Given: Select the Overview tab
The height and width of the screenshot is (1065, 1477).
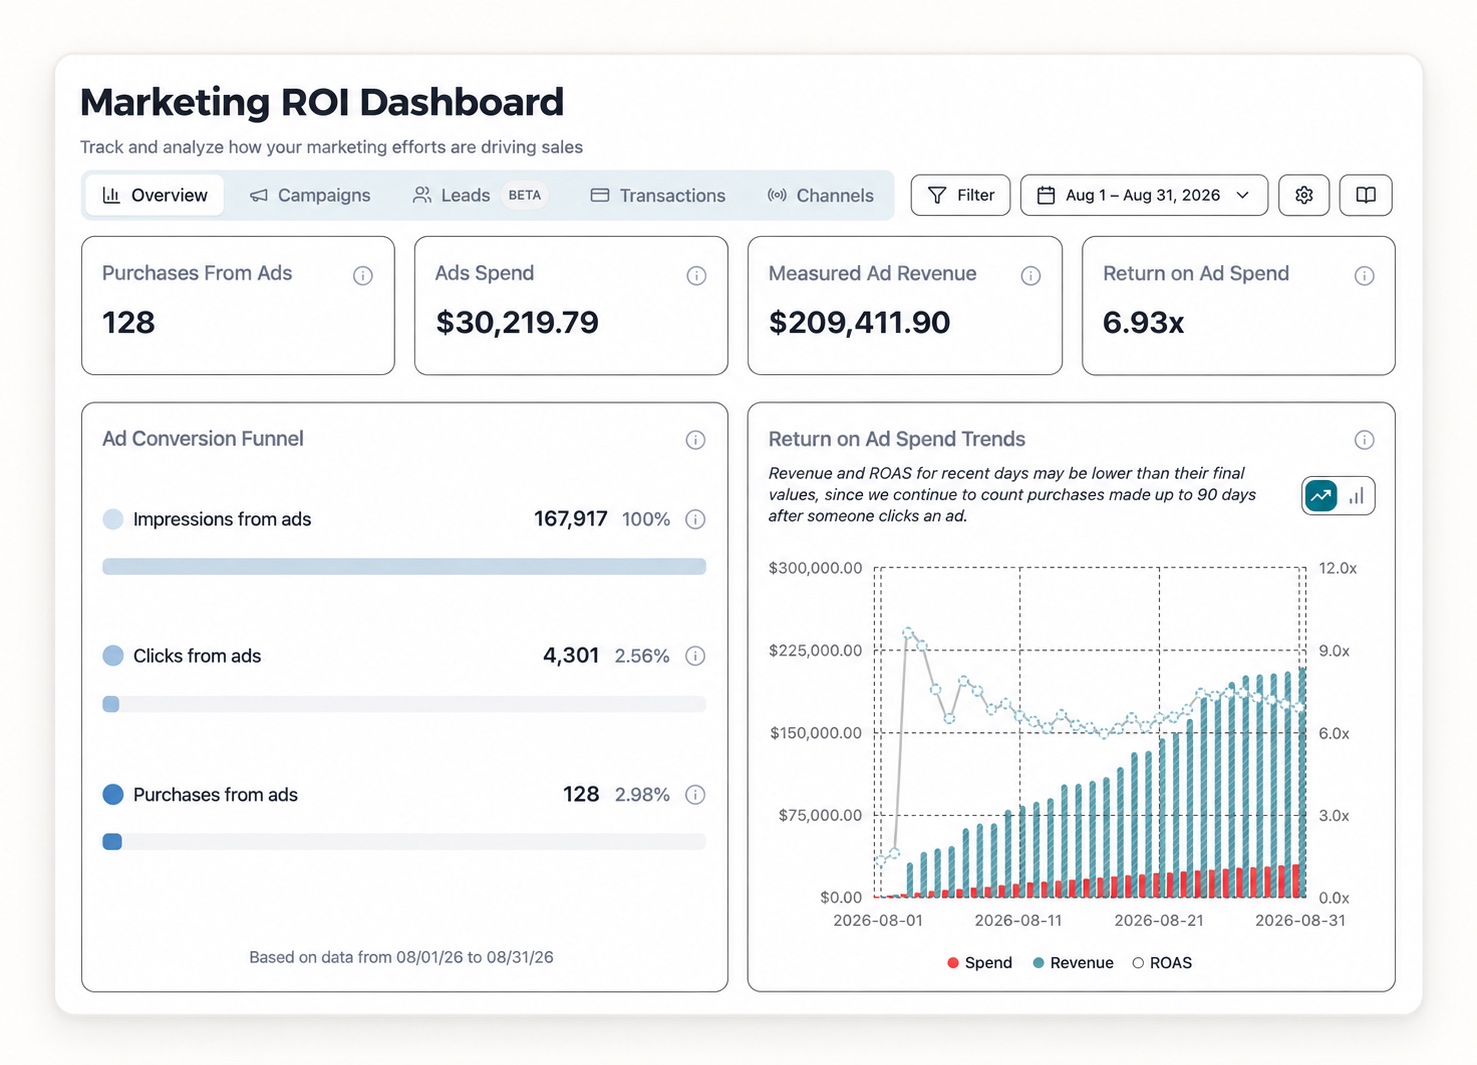Looking at the screenshot, I should pyautogui.click(x=155, y=195).
